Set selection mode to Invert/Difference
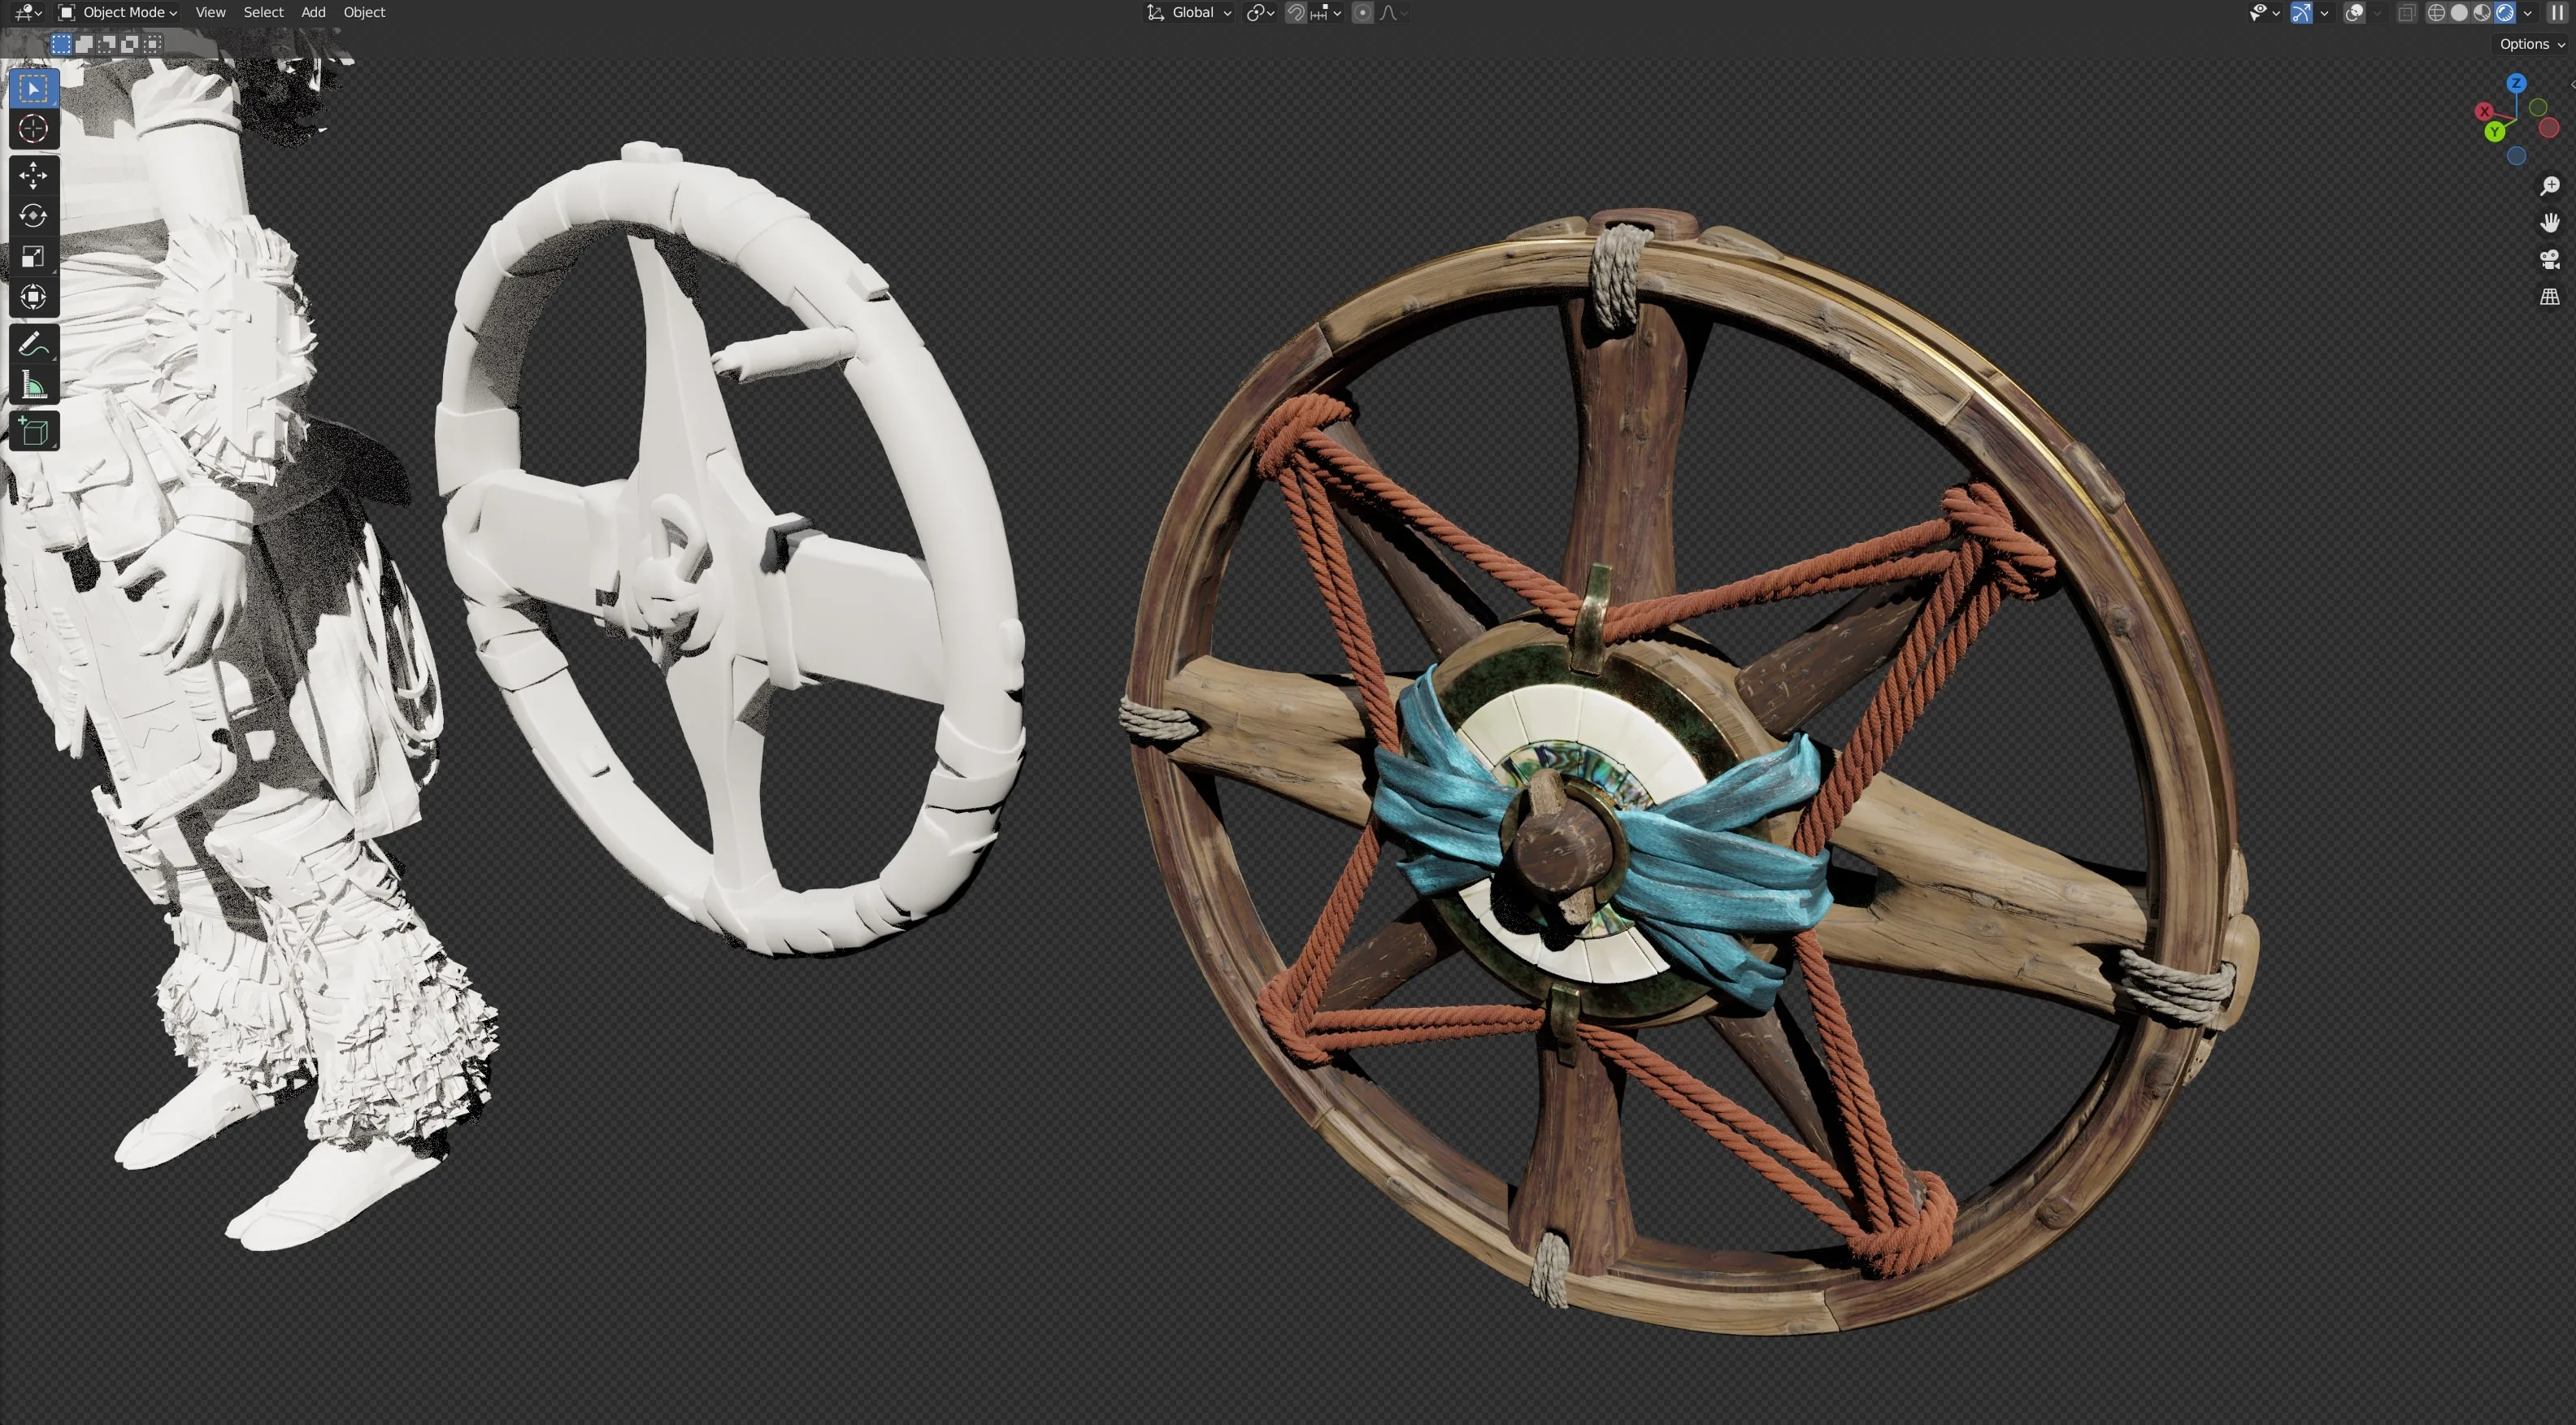2576x1425 pixels. pos(130,44)
